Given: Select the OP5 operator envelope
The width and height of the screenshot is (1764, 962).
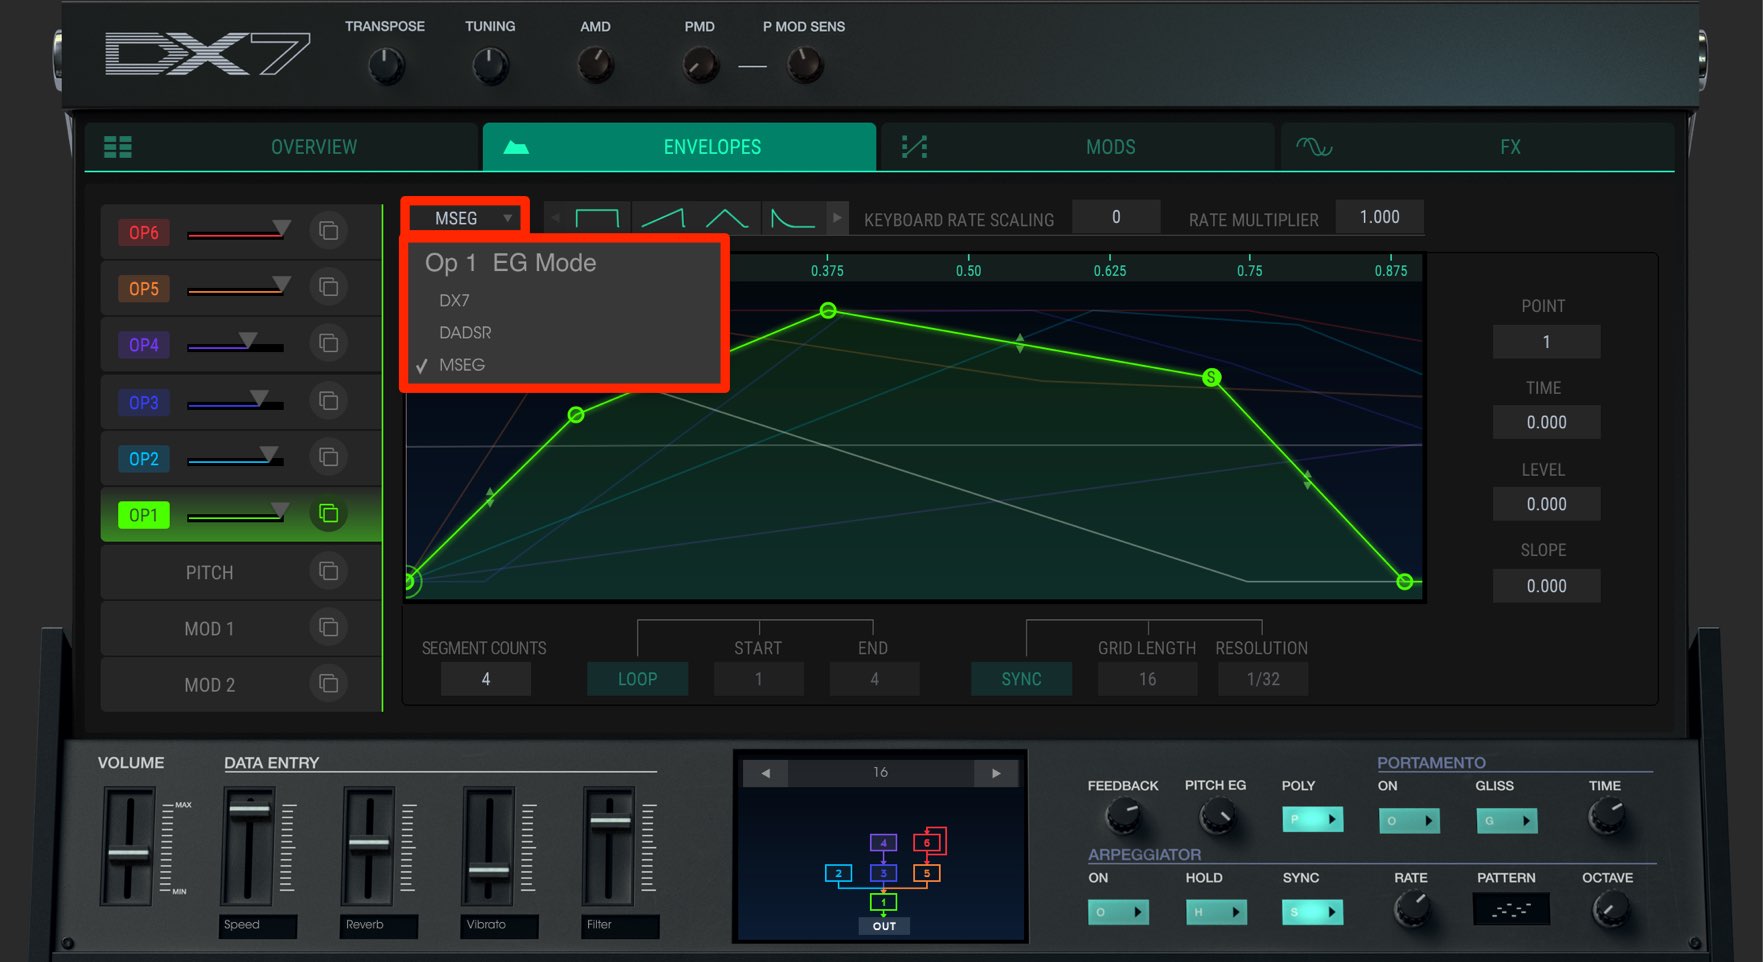Looking at the screenshot, I should (143, 288).
